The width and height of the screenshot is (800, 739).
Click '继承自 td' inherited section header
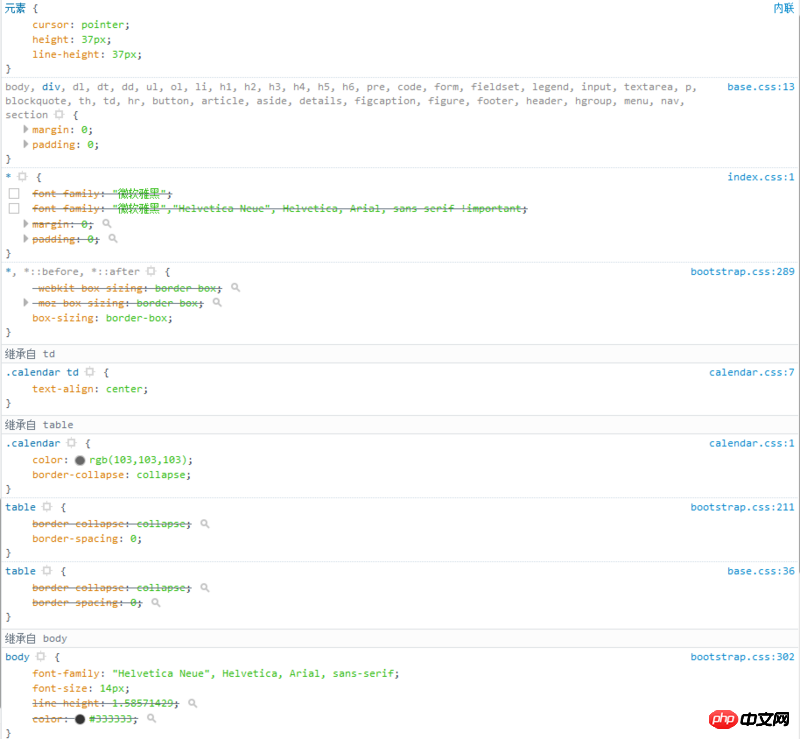(30, 354)
